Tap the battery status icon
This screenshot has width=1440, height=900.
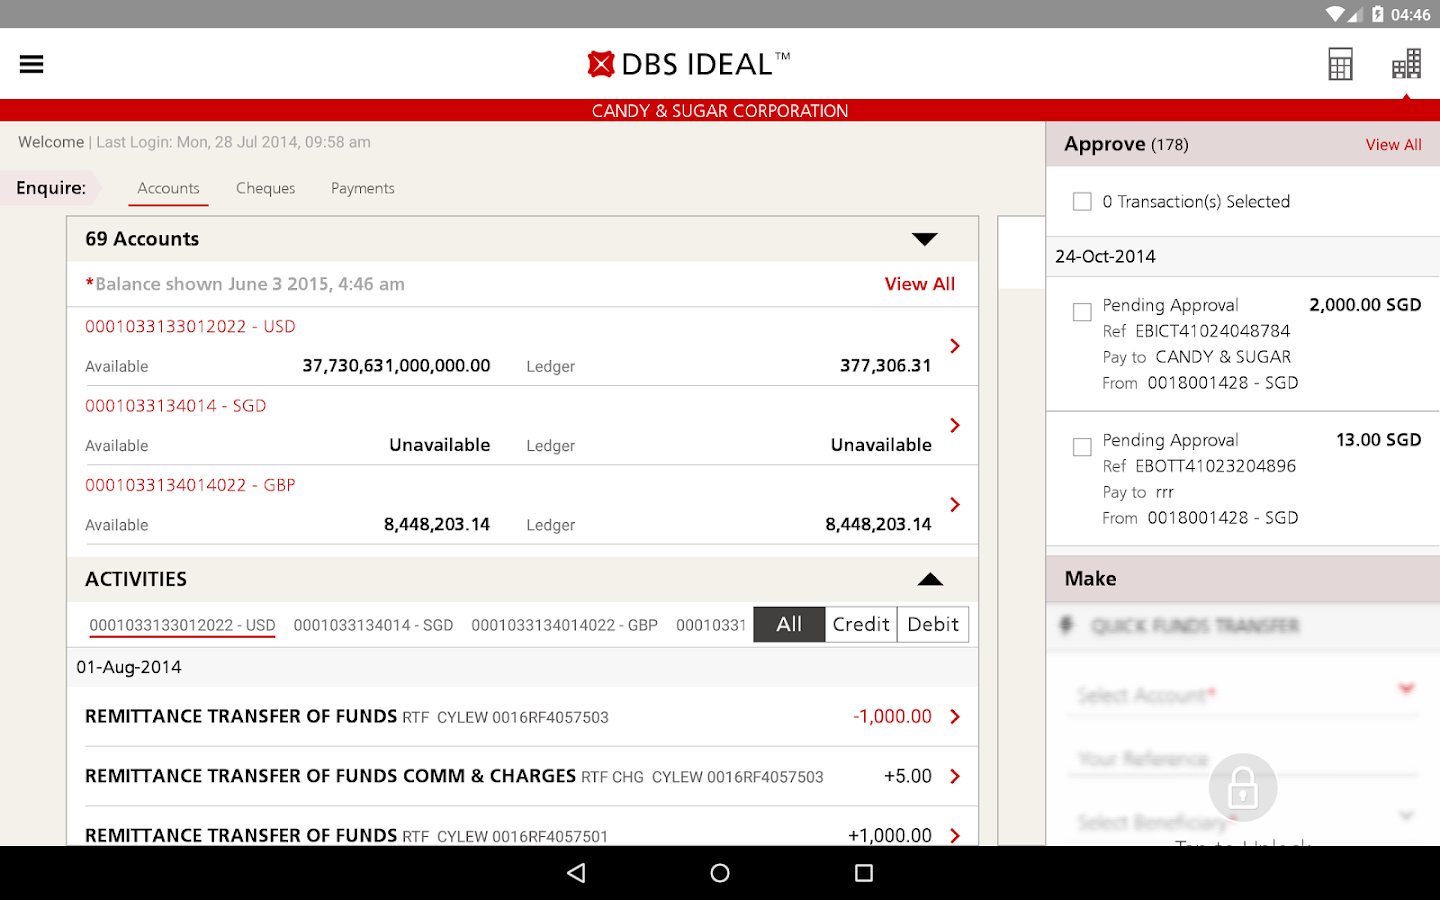click(x=1378, y=14)
